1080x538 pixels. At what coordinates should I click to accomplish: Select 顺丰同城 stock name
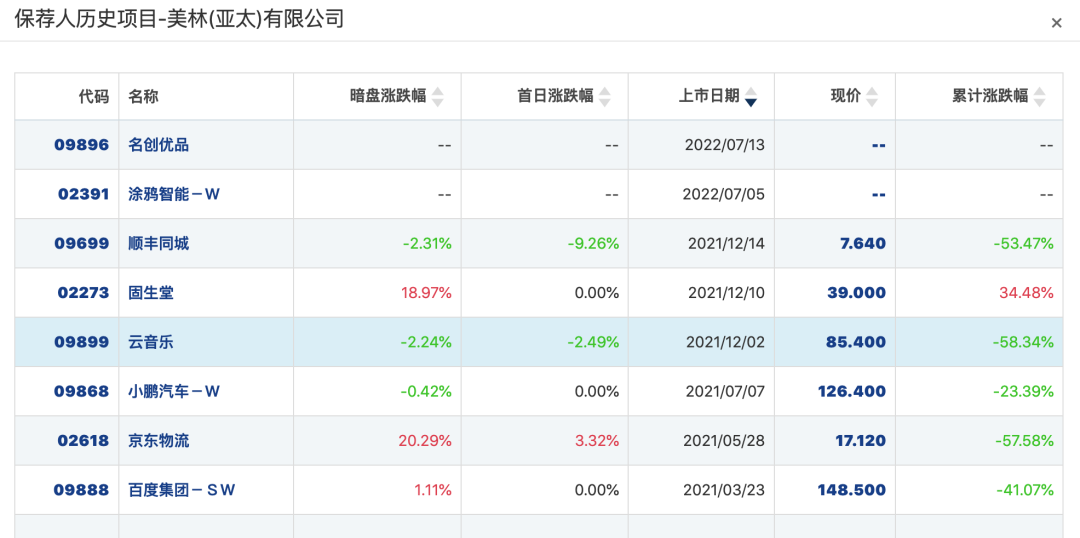click(x=158, y=243)
